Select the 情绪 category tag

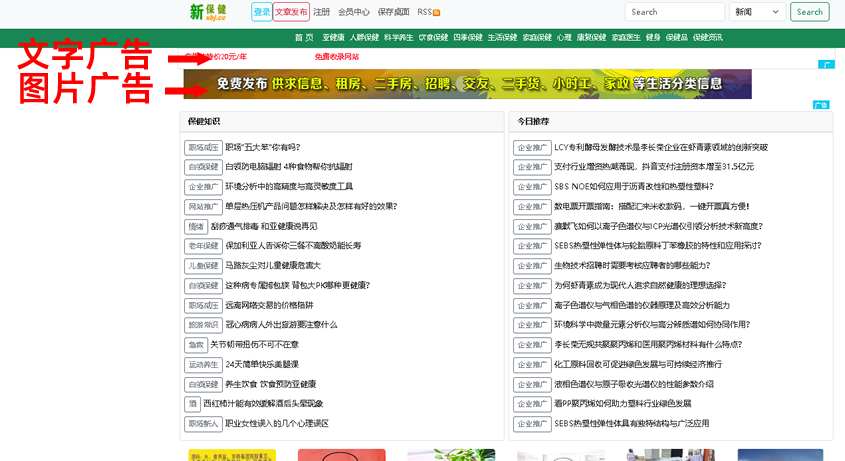click(195, 226)
